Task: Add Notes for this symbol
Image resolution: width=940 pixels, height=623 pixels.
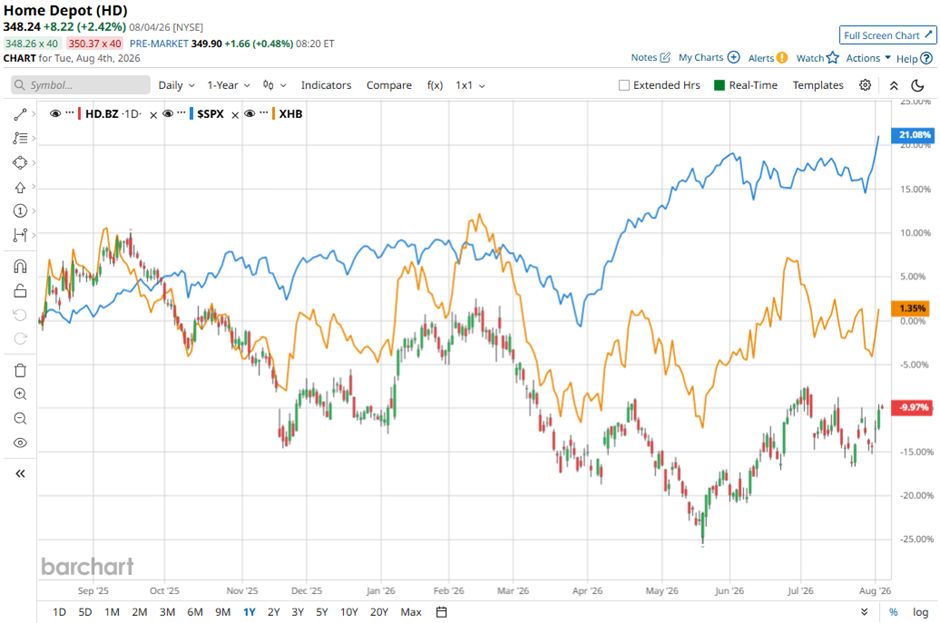Action: (x=650, y=58)
